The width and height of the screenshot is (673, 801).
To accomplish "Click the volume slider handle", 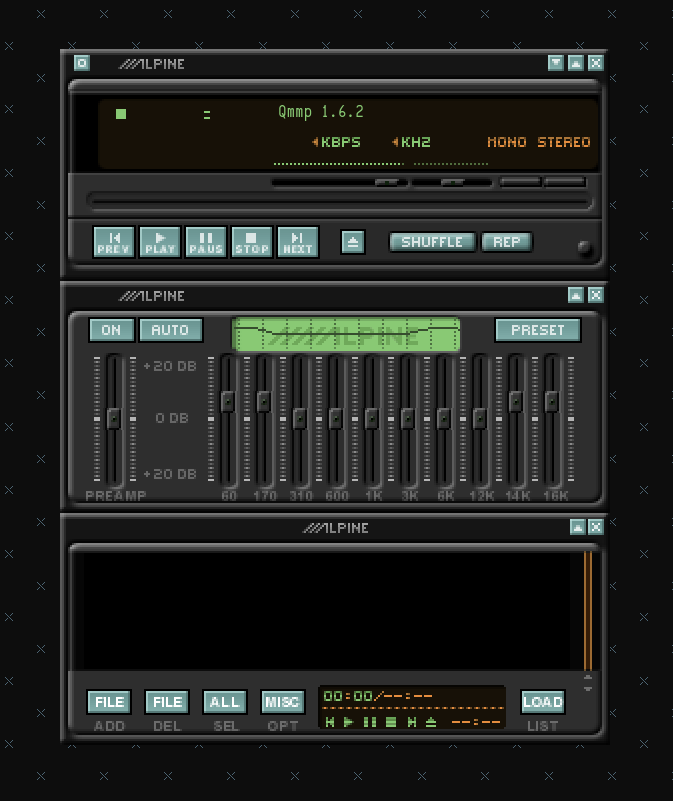I will (x=387, y=182).
